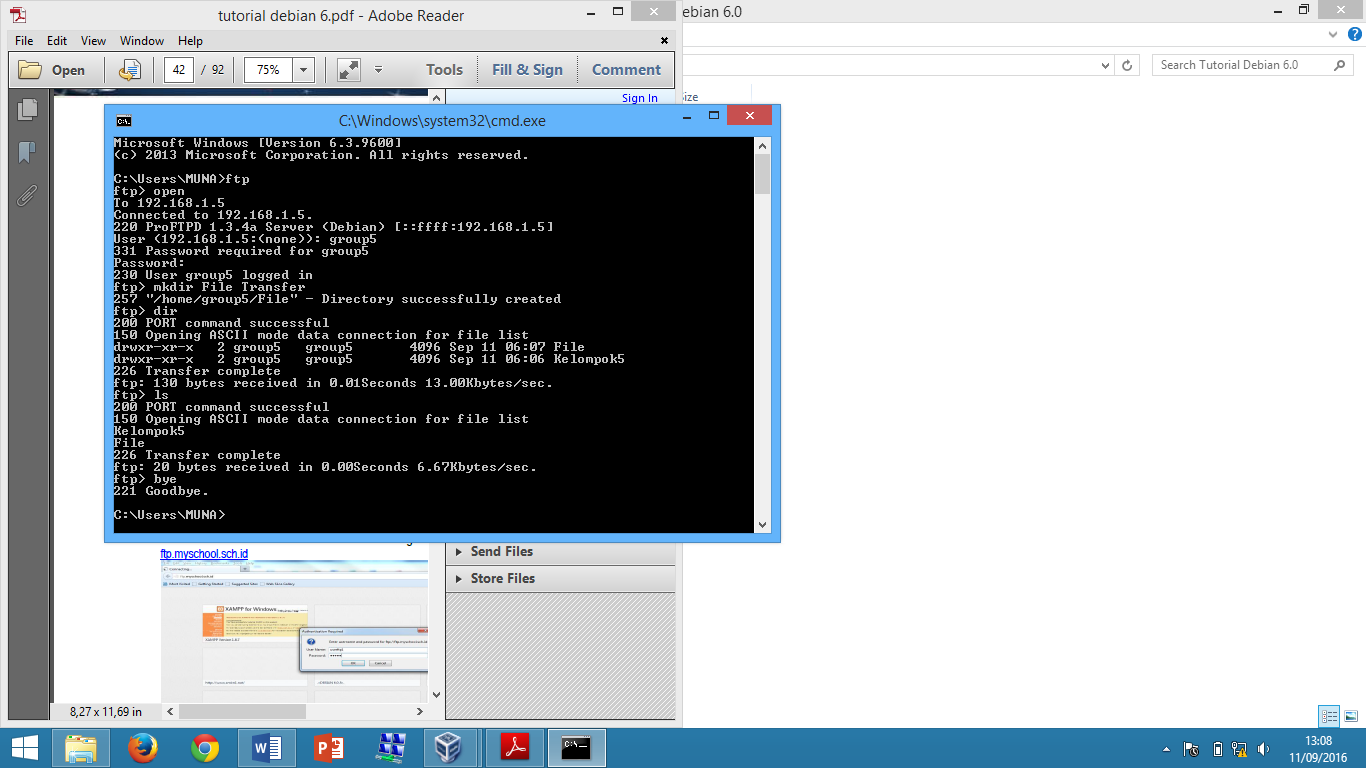Maximize the cmd.exe window
Viewport: 1366px width, 768px height.
click(714, 116)
